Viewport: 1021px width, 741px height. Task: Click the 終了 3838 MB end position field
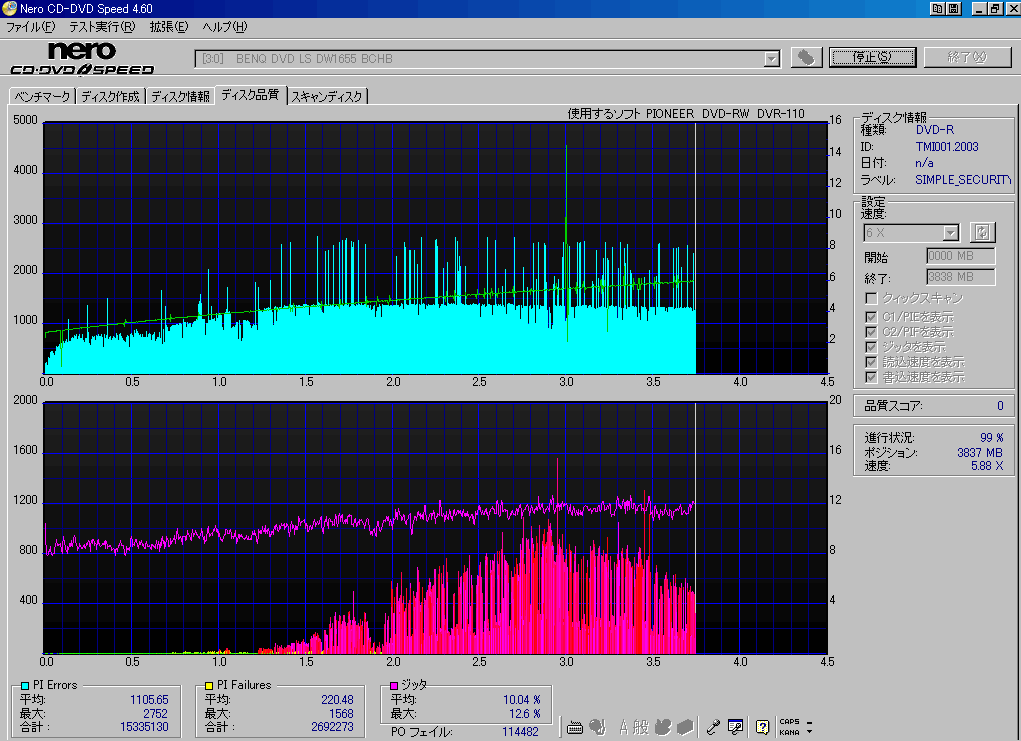(961, 277)
